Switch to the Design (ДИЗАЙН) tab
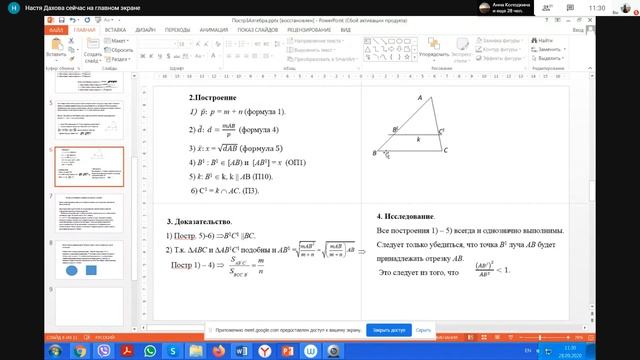640x360 pixels. click(145, 30)
